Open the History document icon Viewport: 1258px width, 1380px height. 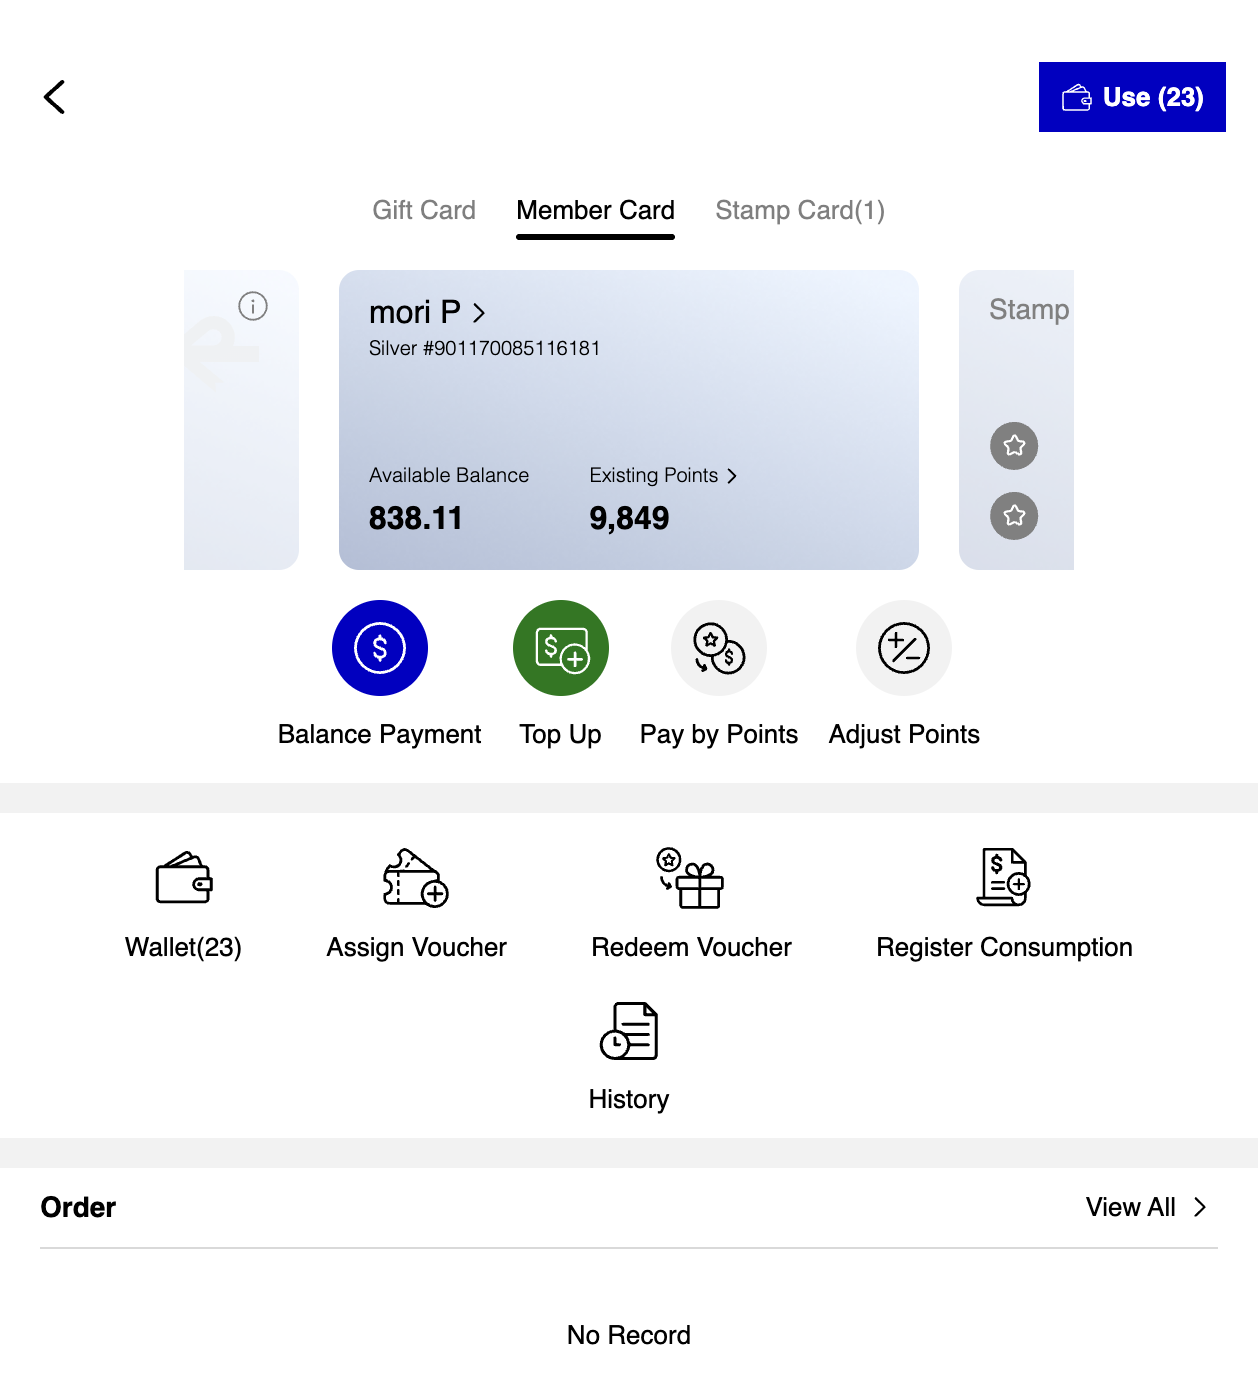coord(629,1030)
